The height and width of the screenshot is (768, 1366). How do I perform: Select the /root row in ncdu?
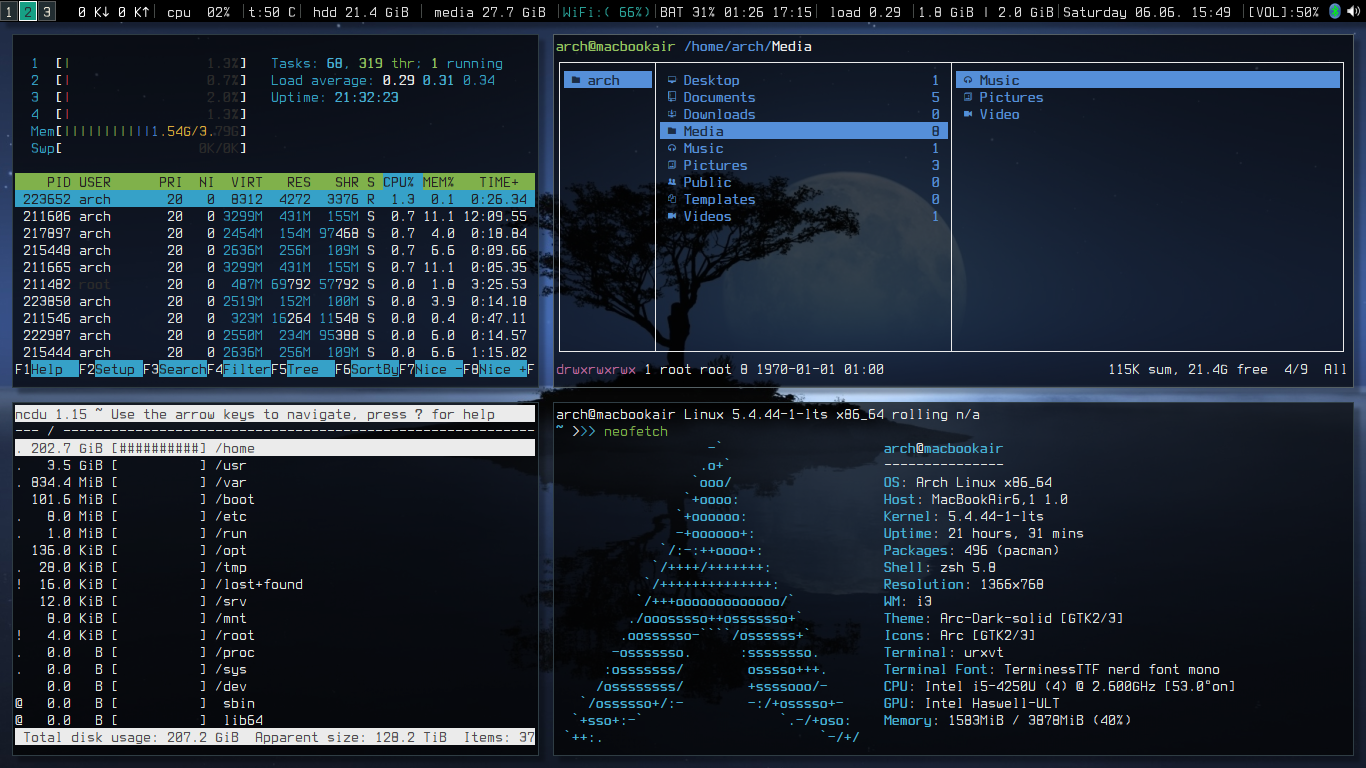[x=275, y=635]
